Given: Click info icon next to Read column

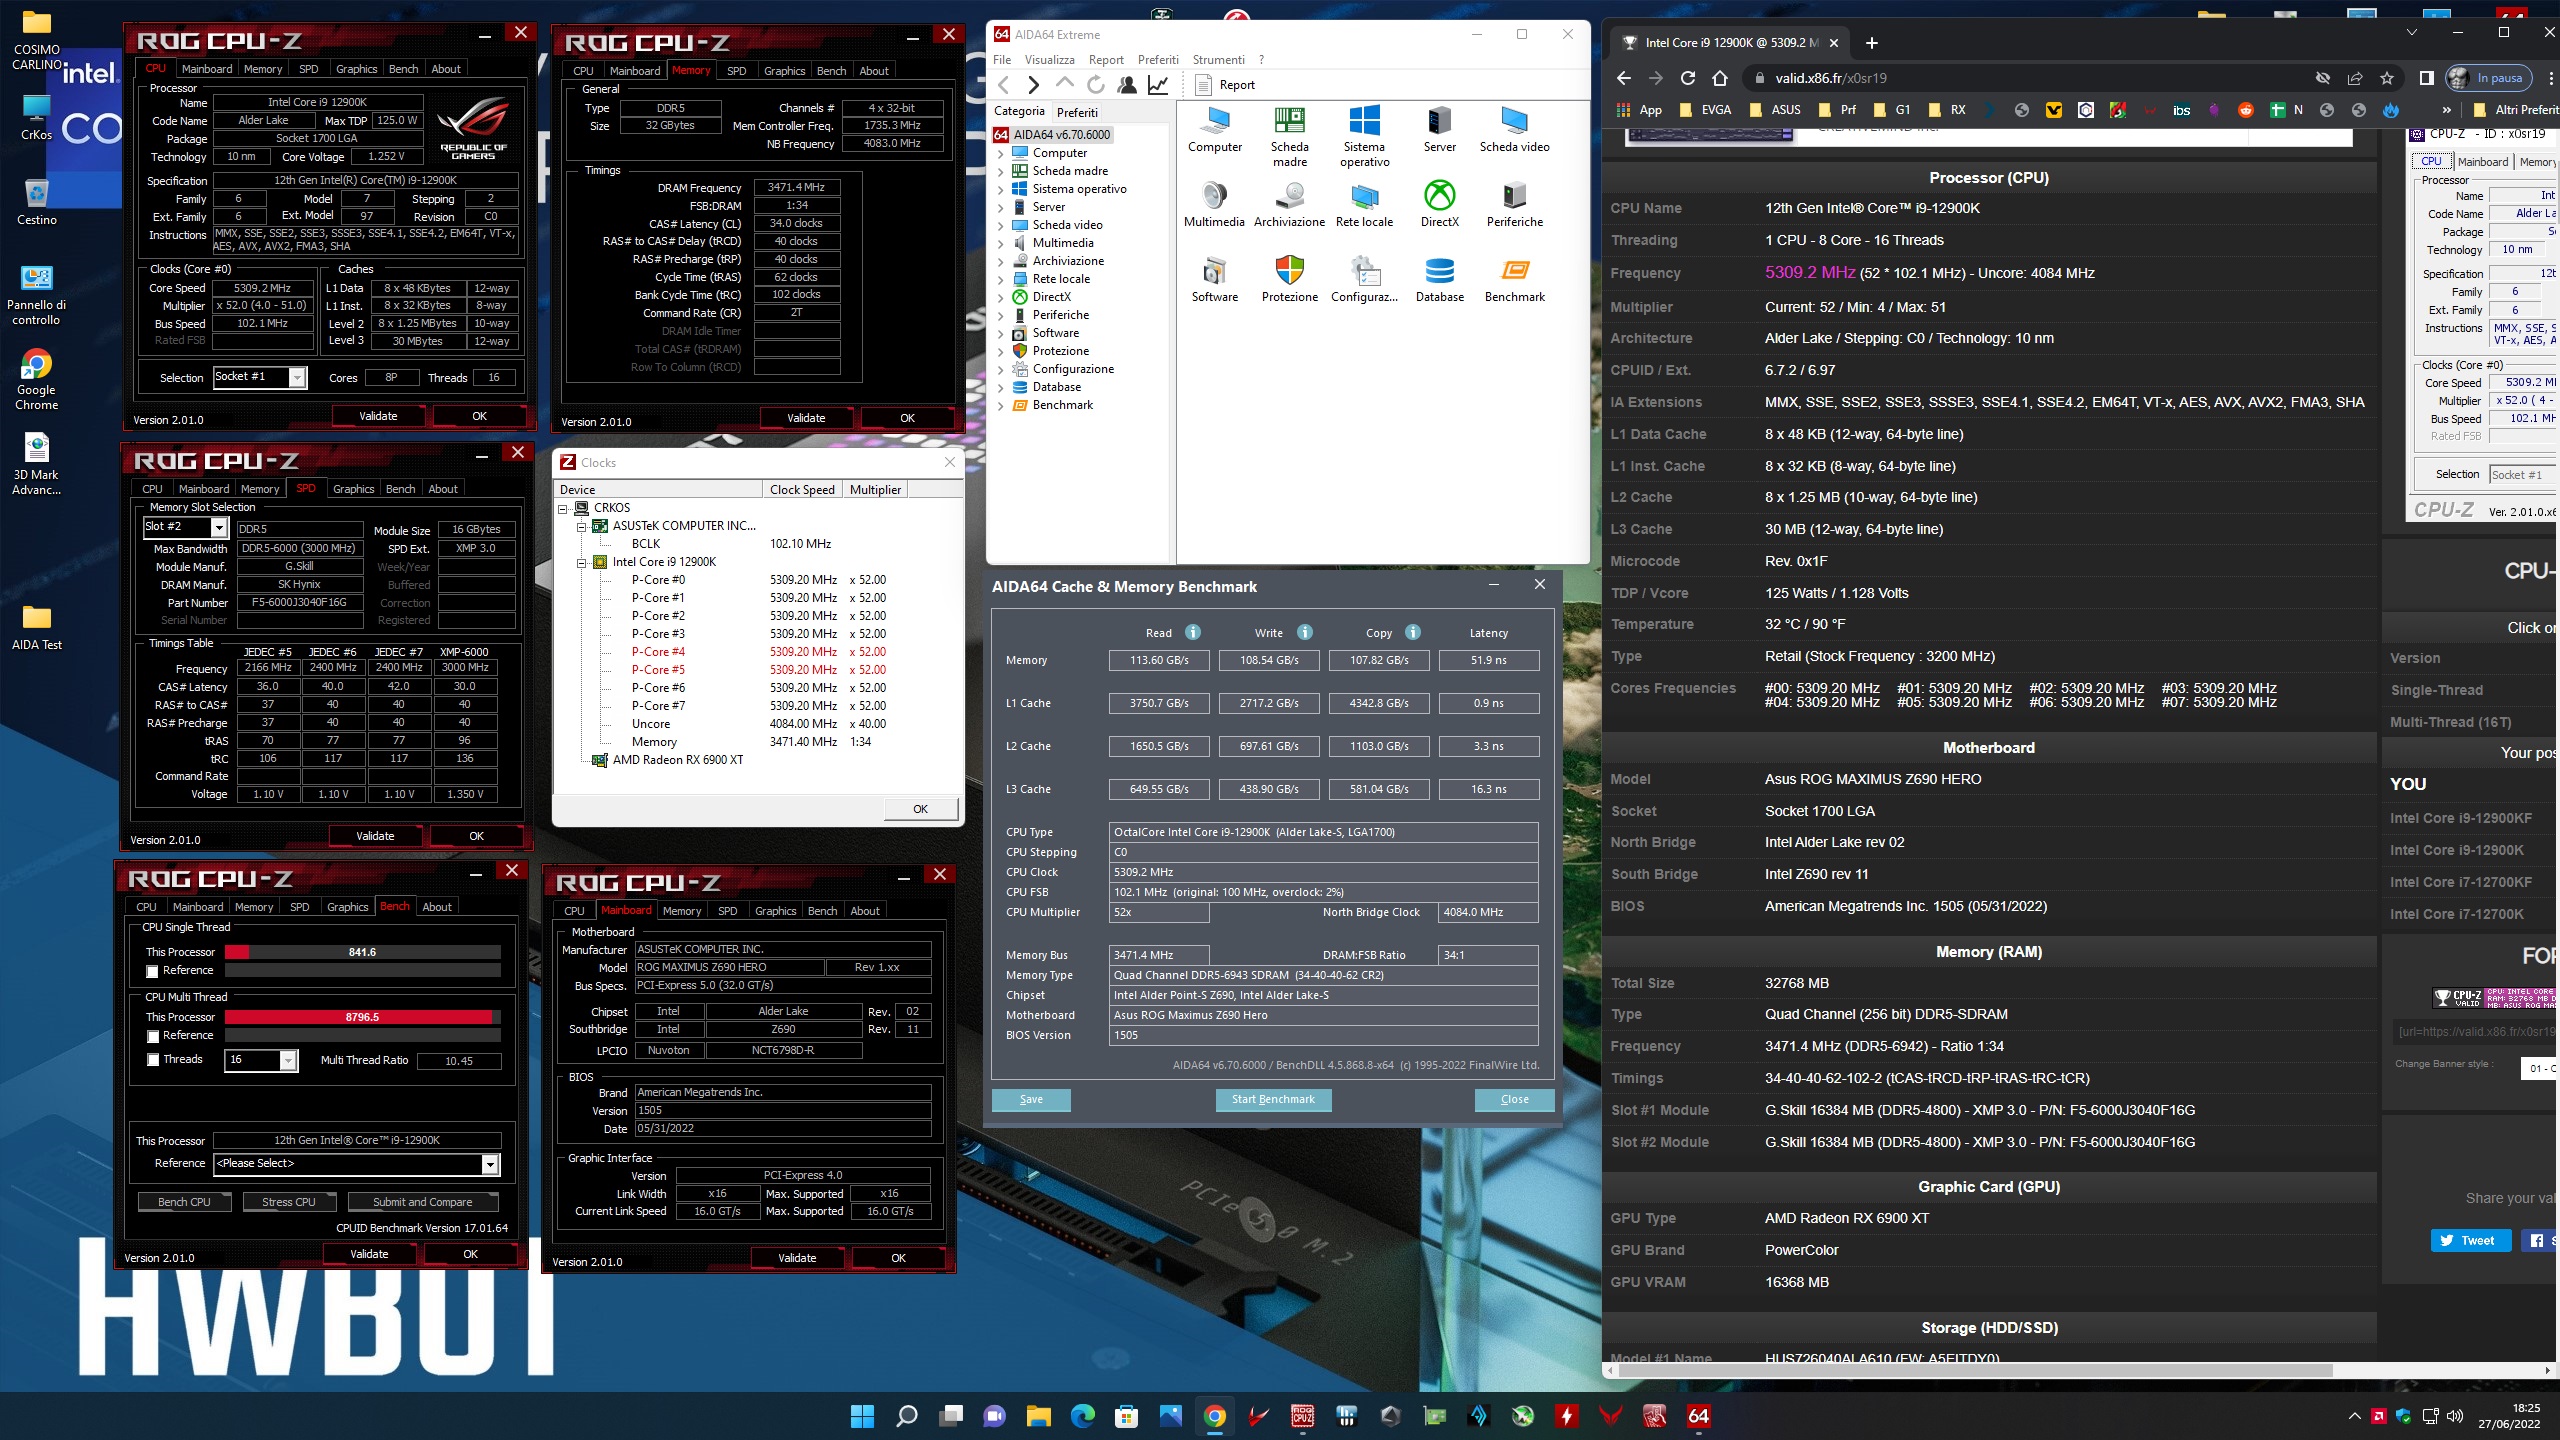Looking at the screenshot, I should click(1192, 632).
